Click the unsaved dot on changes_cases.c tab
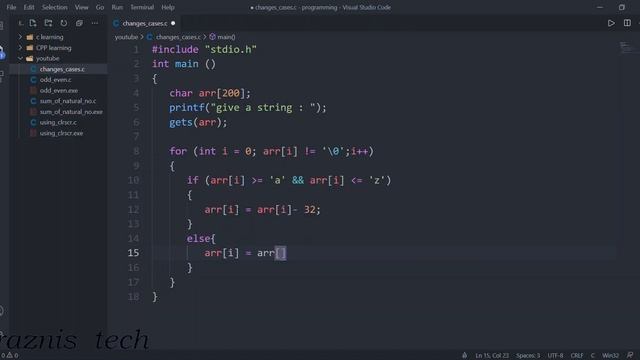The width and height of the screenshot is (640, 360). point(173,23)
